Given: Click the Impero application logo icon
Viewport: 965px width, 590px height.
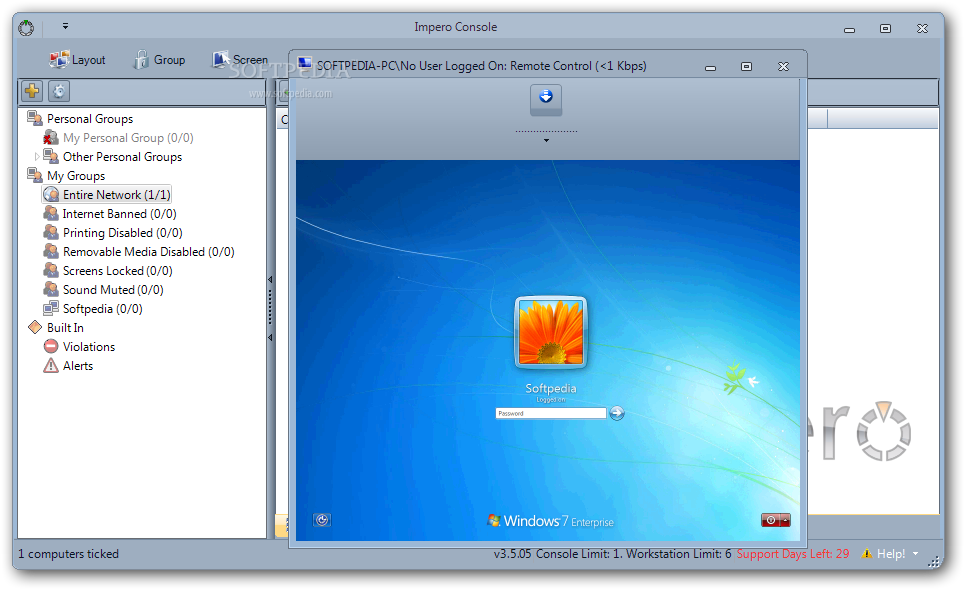Looking at the screenshot, I should point(26,28).
